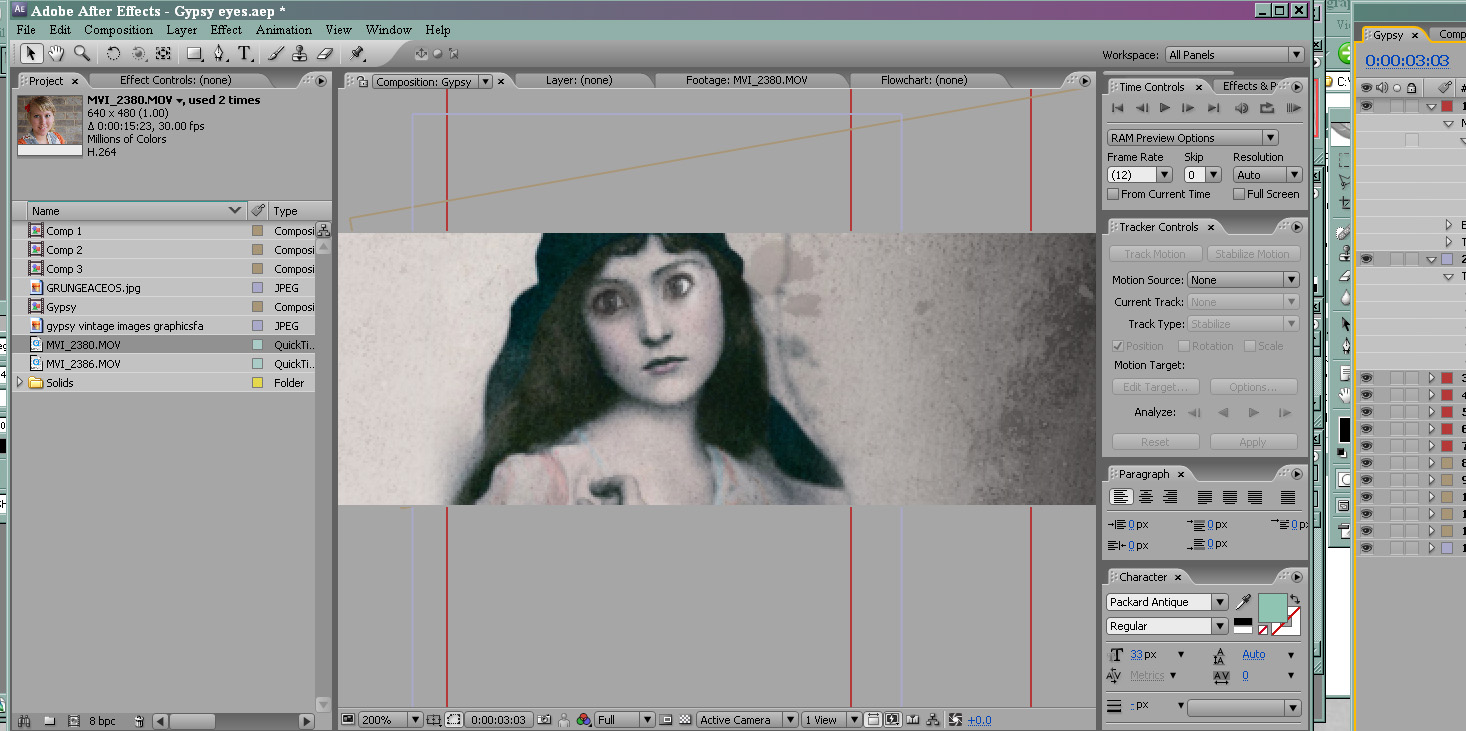Click the Find binoculars icon in Project panel
The width and height of the screenshot is (1466, 731).
23,721
